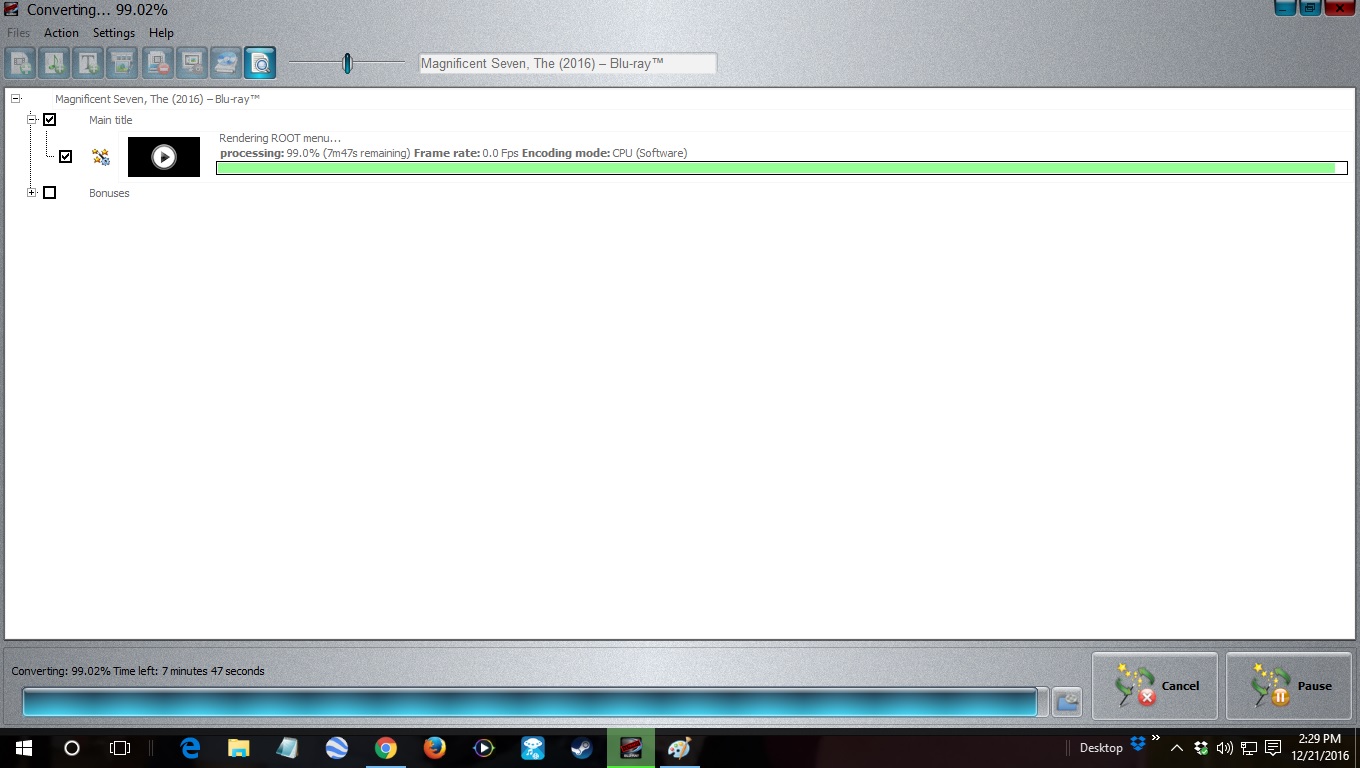
Task: Open File Explorer from the taskbar
Action: point(238,748)
